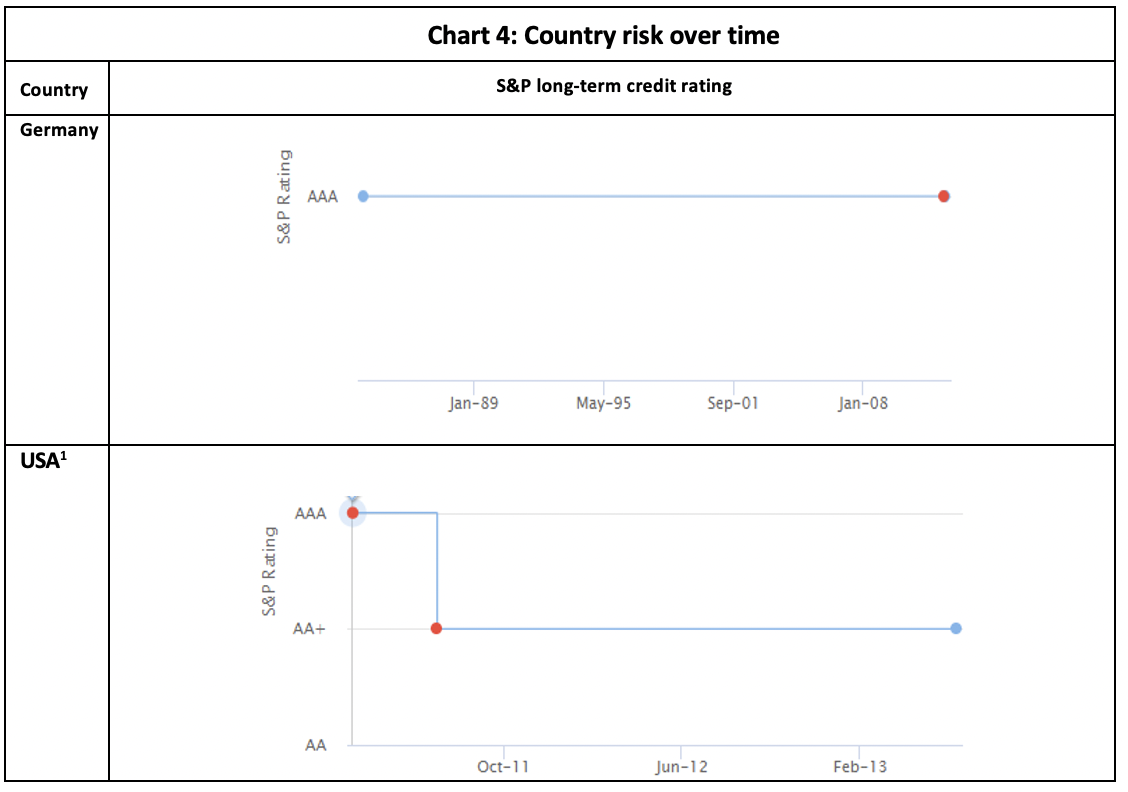Click the Jan-08 axis label
The image size is (1128, 792).
[x=862, y=404]
